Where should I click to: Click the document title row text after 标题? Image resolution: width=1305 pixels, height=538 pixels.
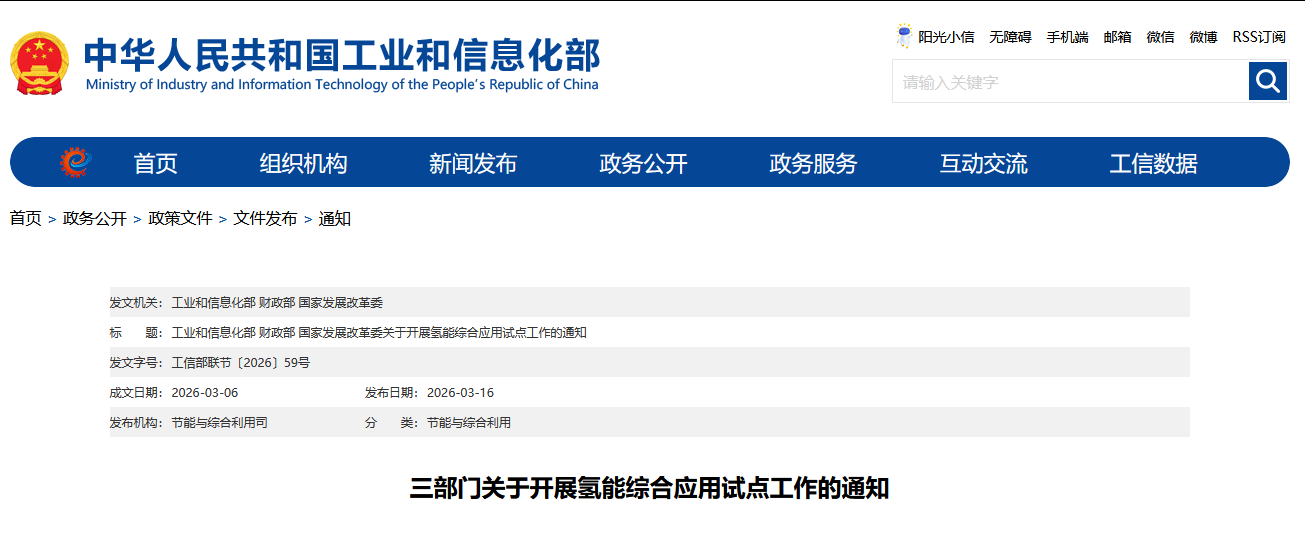tap(379, 333)
